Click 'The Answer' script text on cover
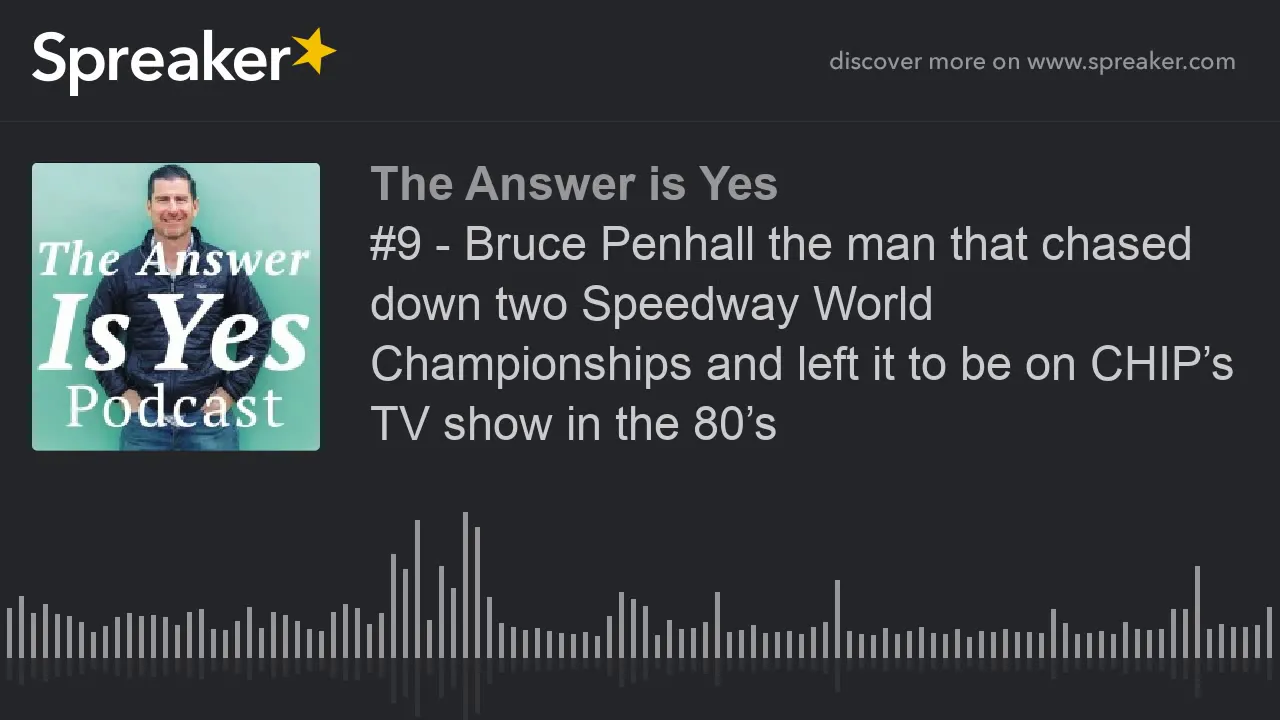The height and width of the screenshot is (720, 1280). (x=174, y=260)
